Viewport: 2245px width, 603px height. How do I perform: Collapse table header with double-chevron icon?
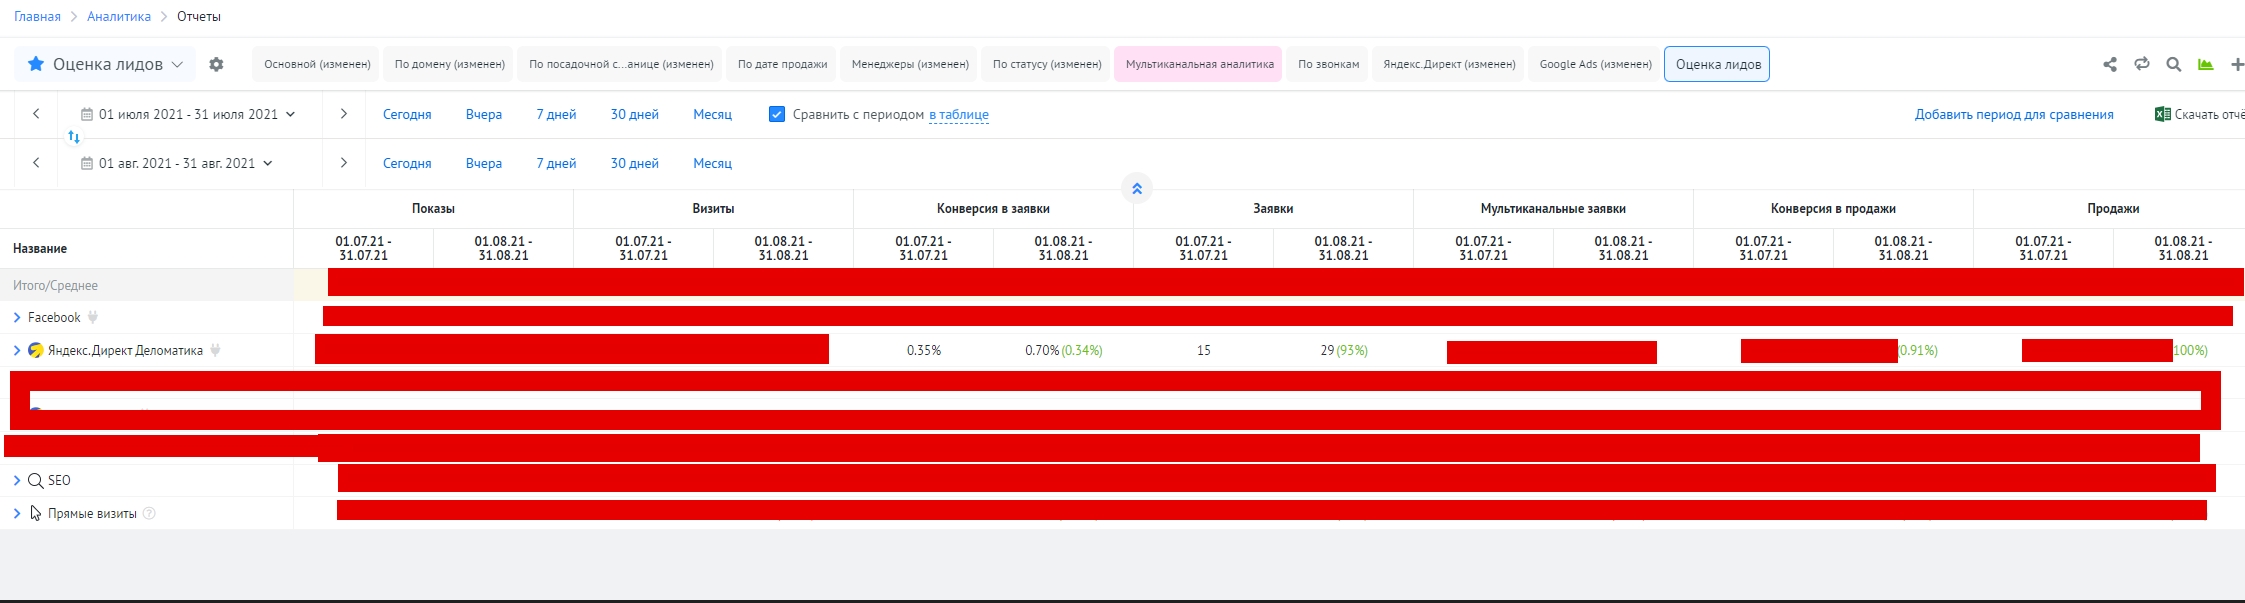(x=1136, y=188)
